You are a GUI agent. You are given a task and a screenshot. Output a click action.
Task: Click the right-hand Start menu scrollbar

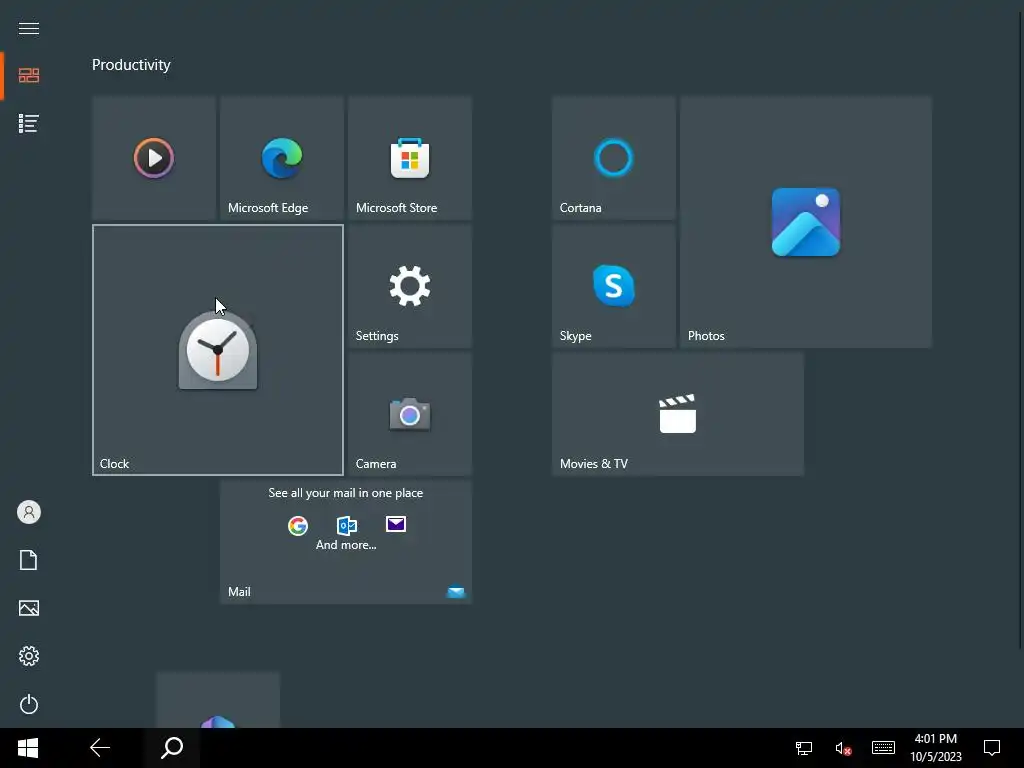(x=1021, y=328)
